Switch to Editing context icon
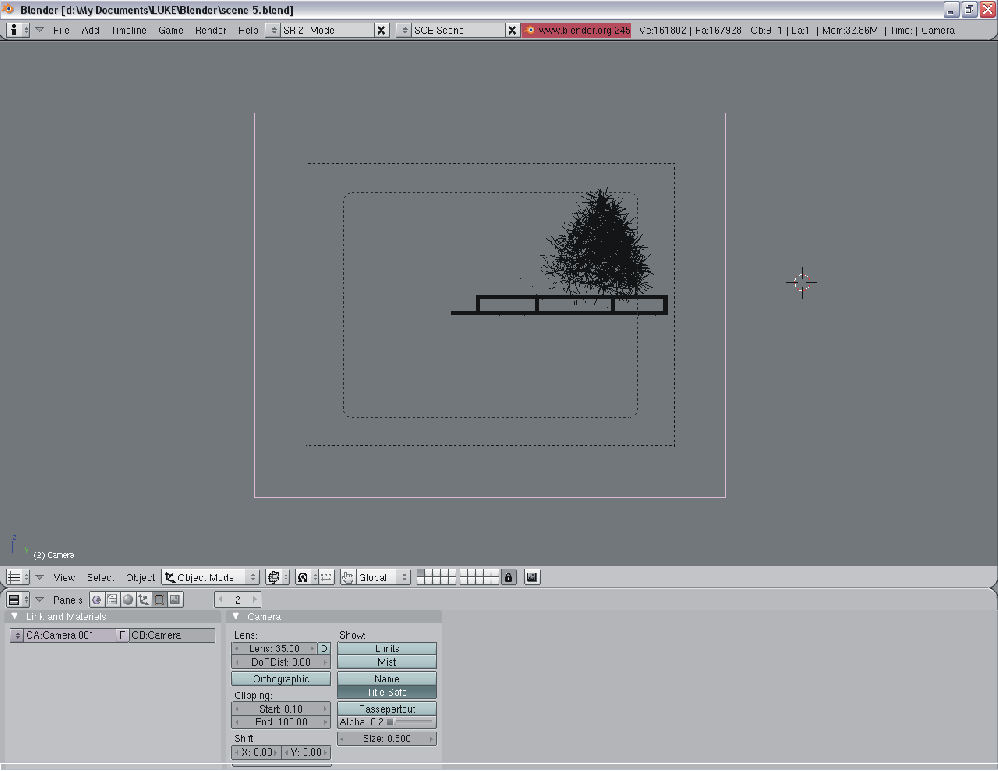 160,600
